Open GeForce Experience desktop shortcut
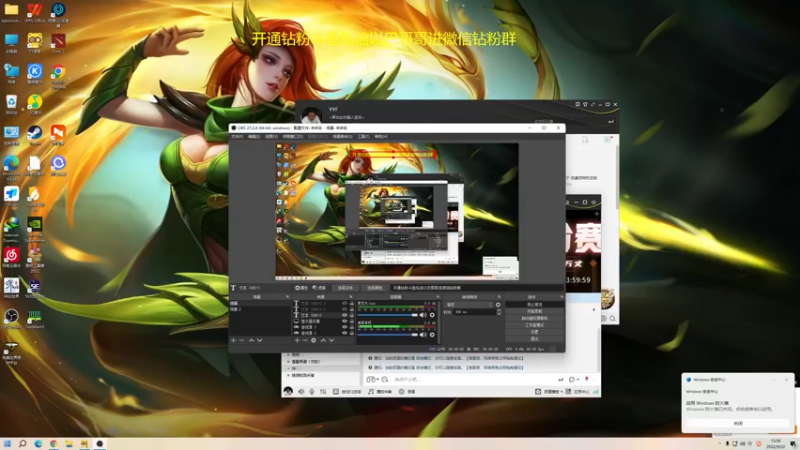This screenshot has width=800, height=450. [35, 227]
